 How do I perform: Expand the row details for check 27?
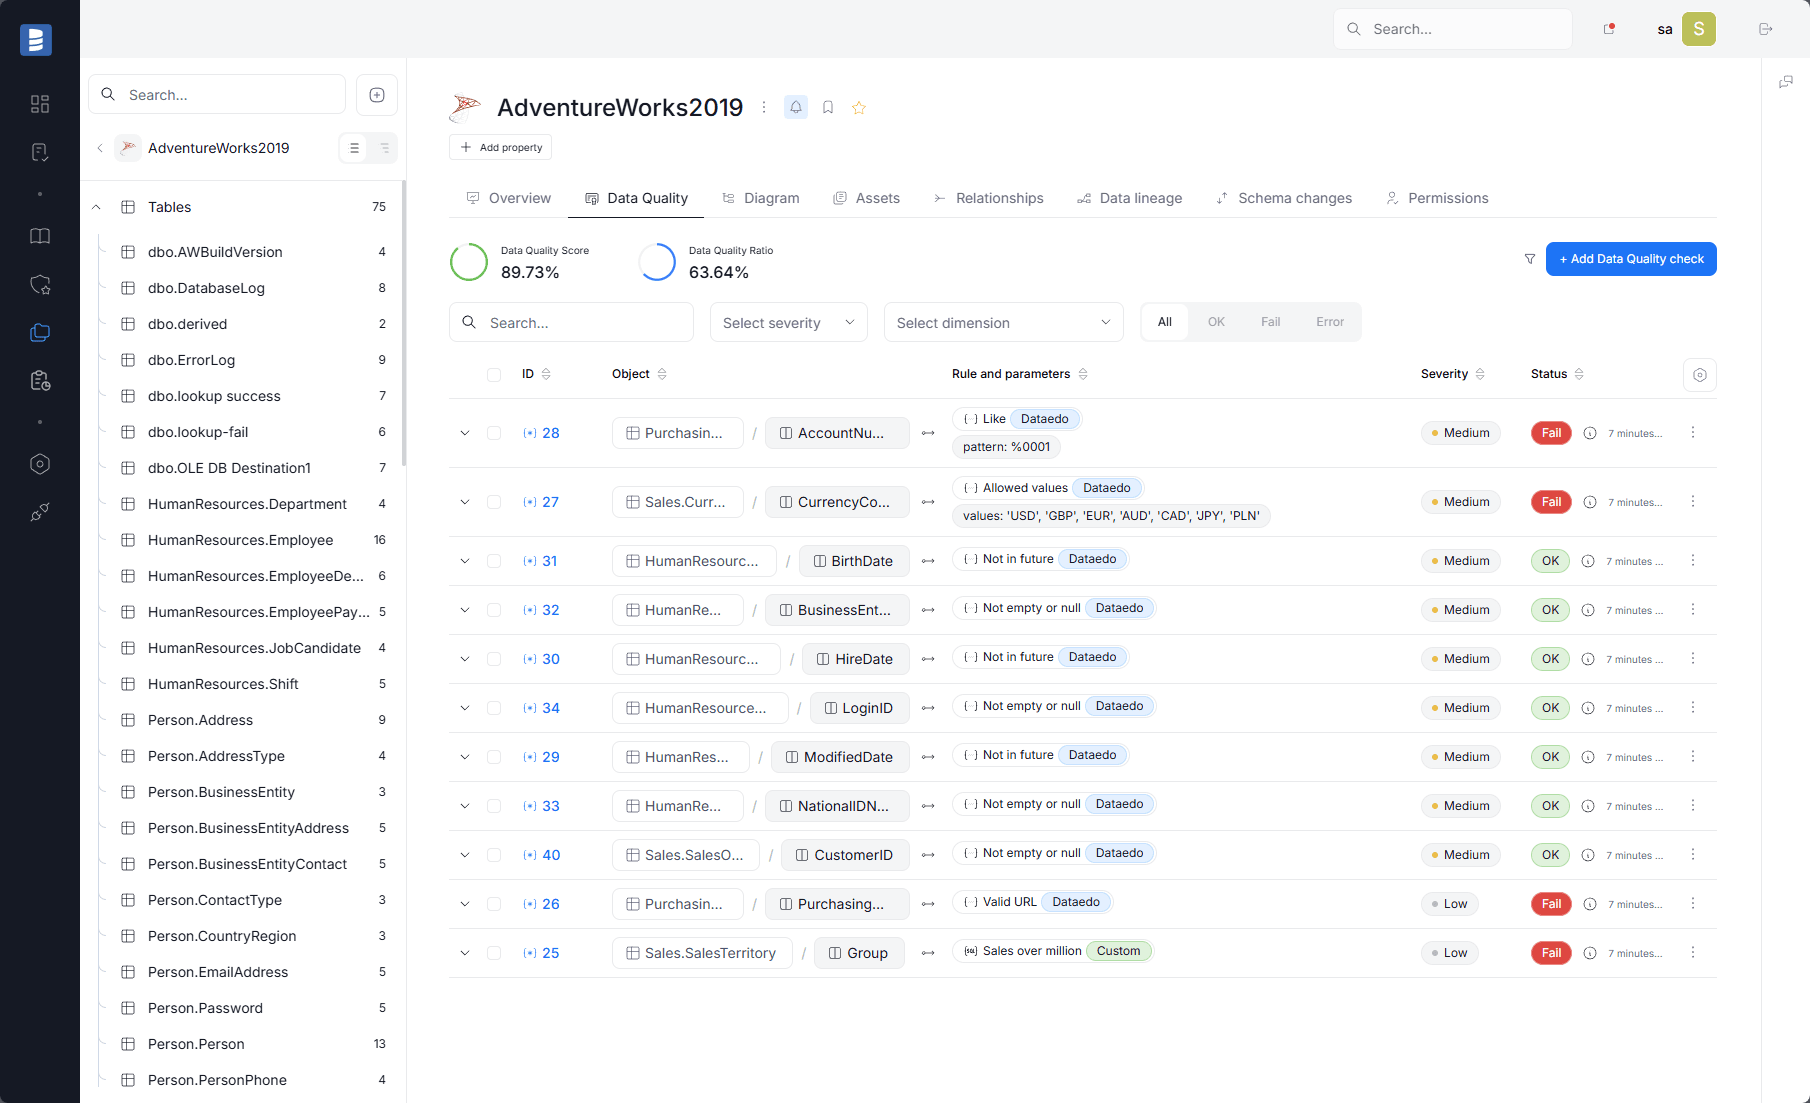click(465, 502)
